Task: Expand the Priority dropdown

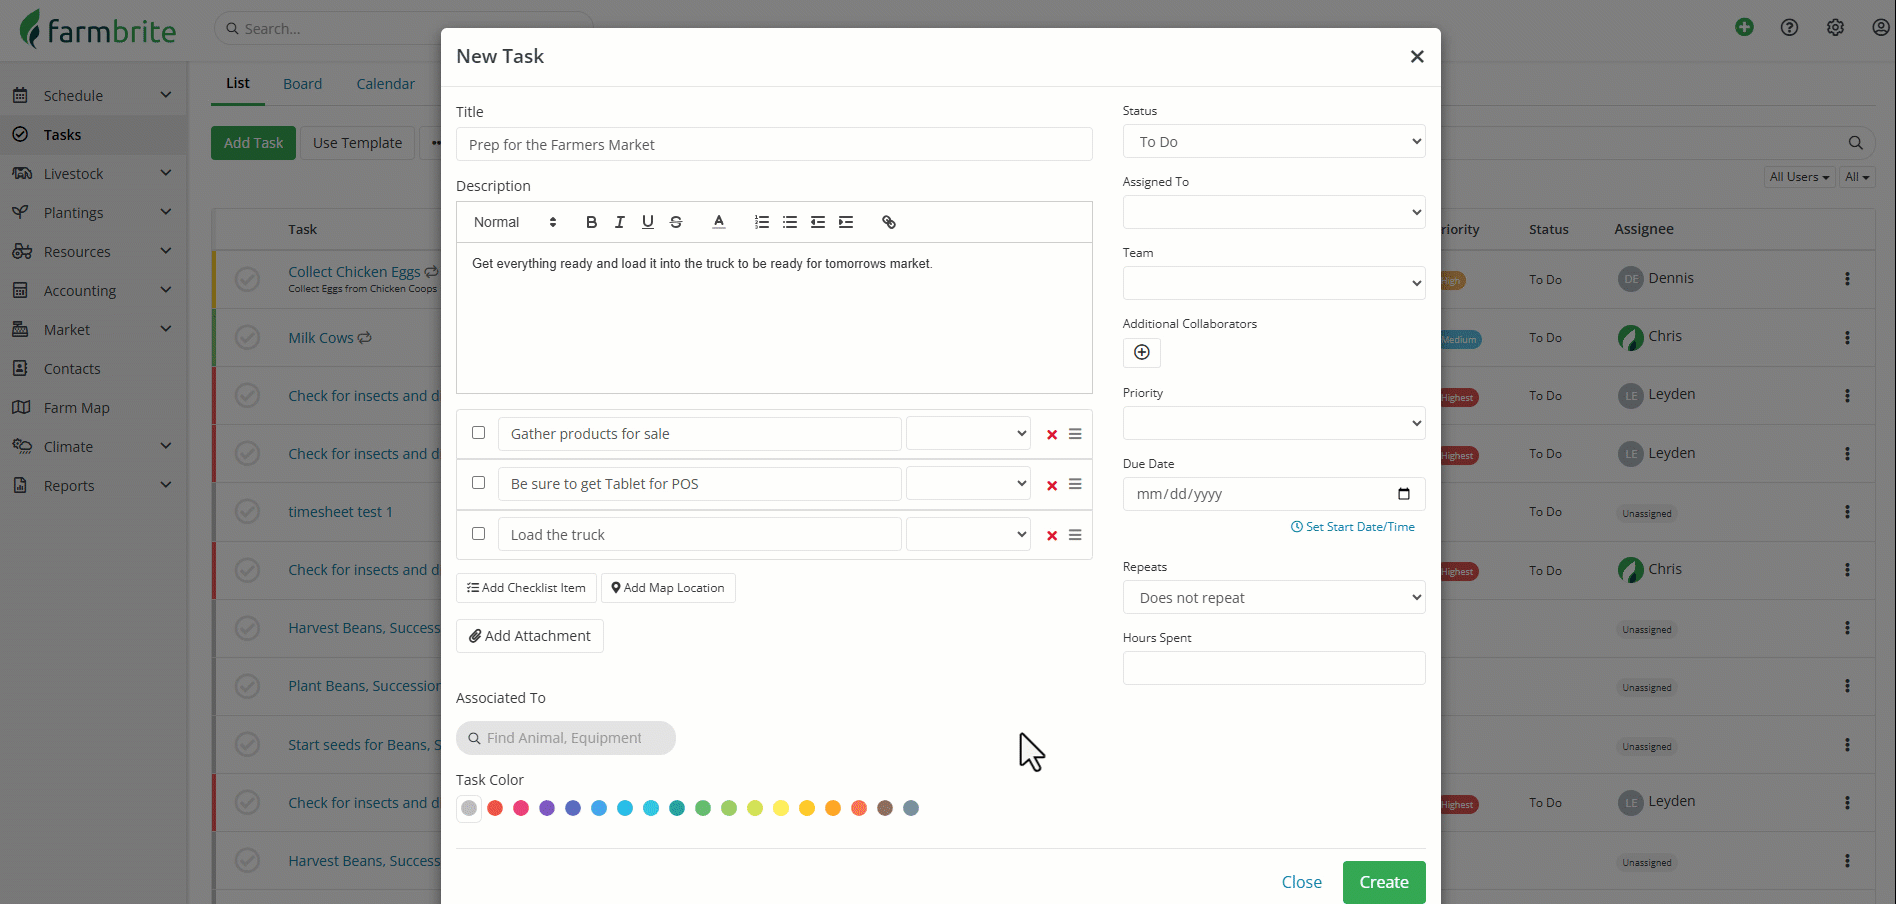Action: coord(1273,423)
